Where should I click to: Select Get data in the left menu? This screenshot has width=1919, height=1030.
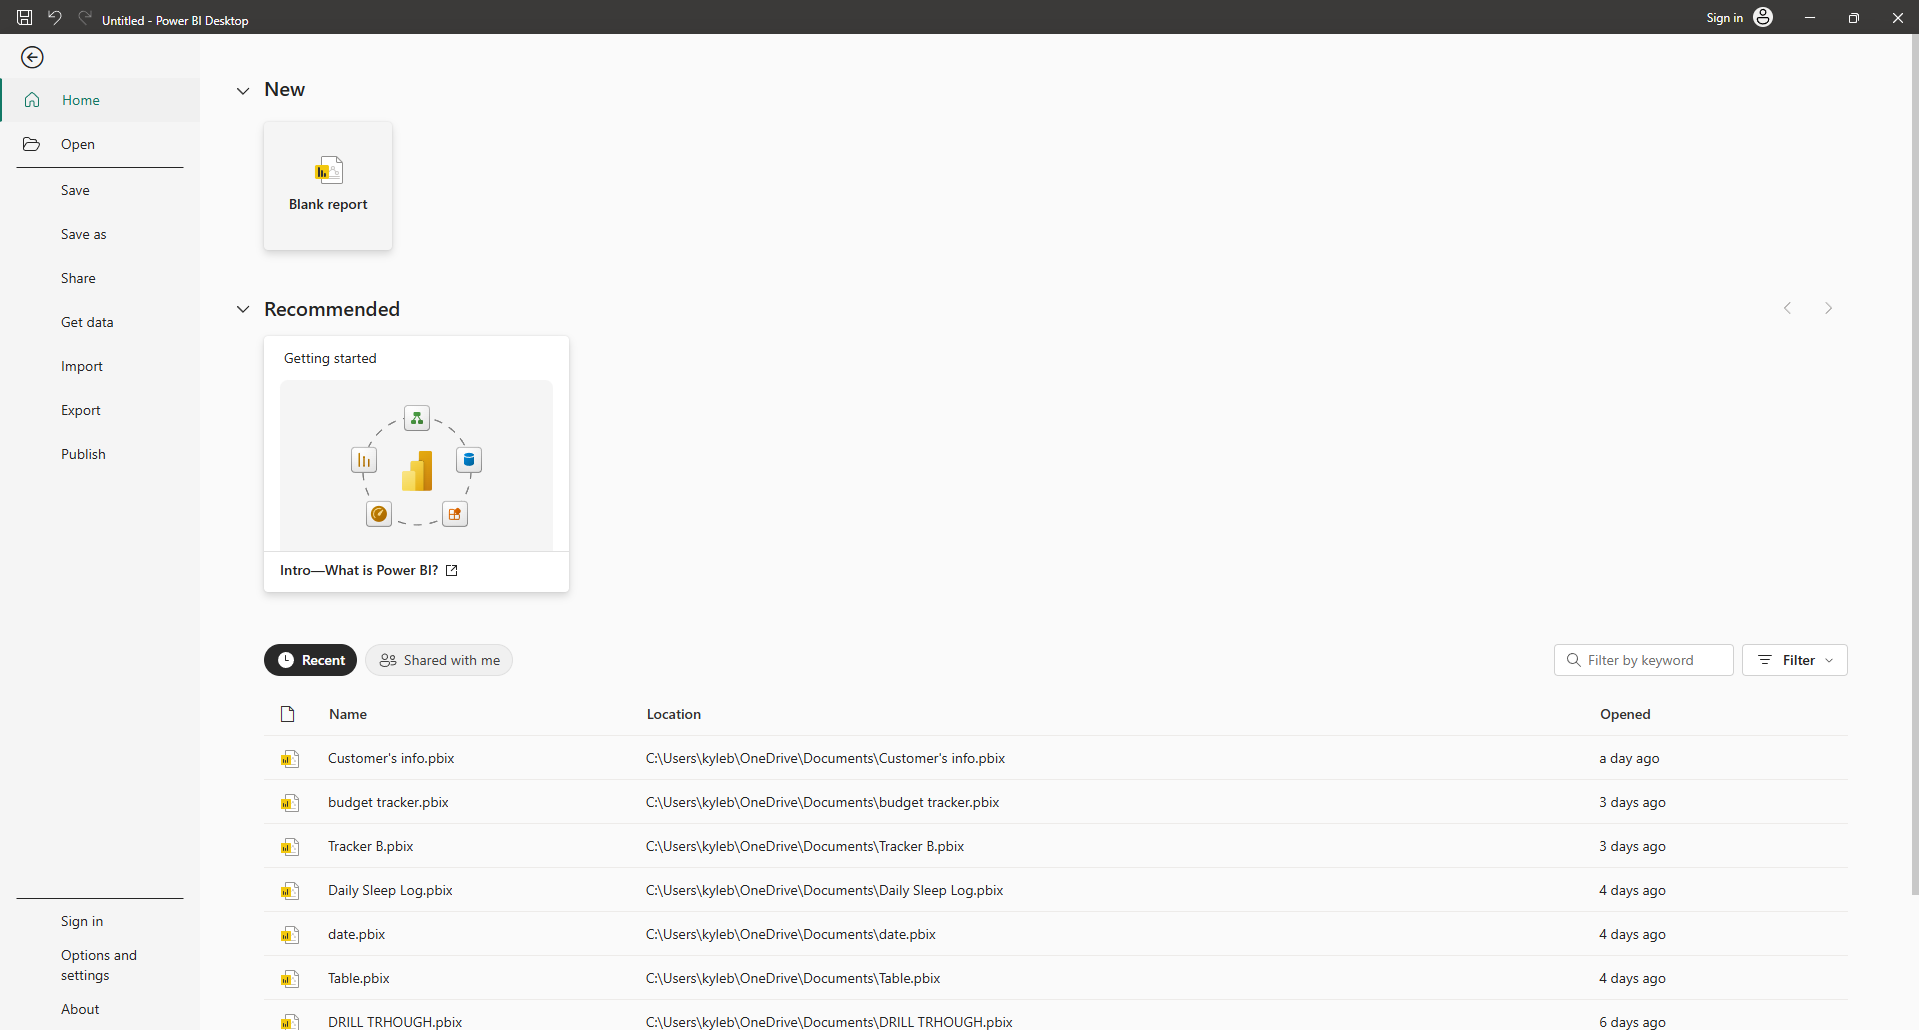[87, 322]
